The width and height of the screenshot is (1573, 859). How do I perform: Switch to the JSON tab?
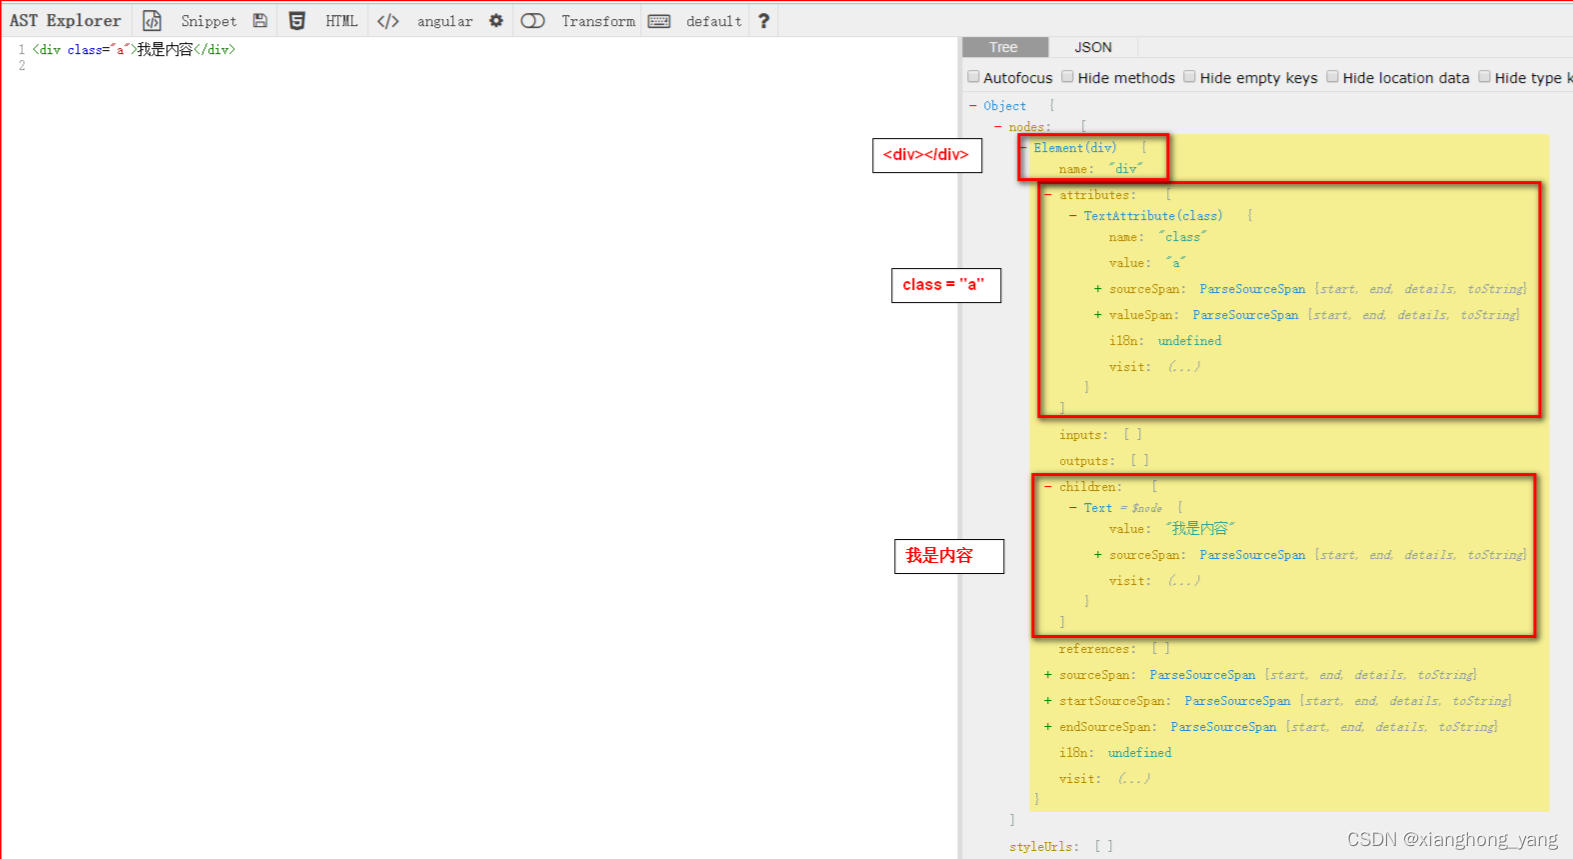coord(1093,47)
